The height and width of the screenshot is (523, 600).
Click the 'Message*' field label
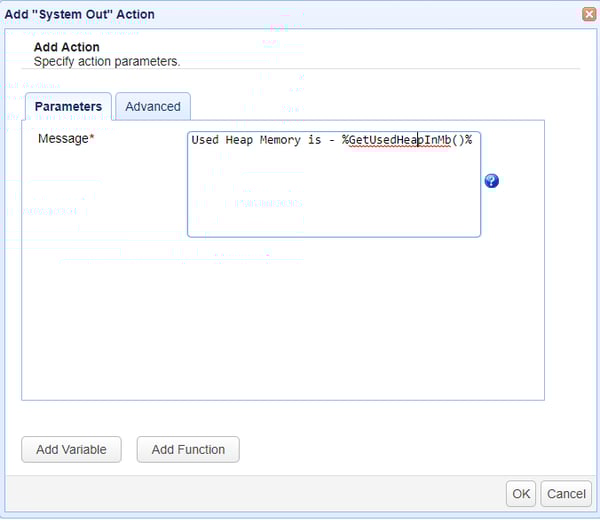coord(66,138)
